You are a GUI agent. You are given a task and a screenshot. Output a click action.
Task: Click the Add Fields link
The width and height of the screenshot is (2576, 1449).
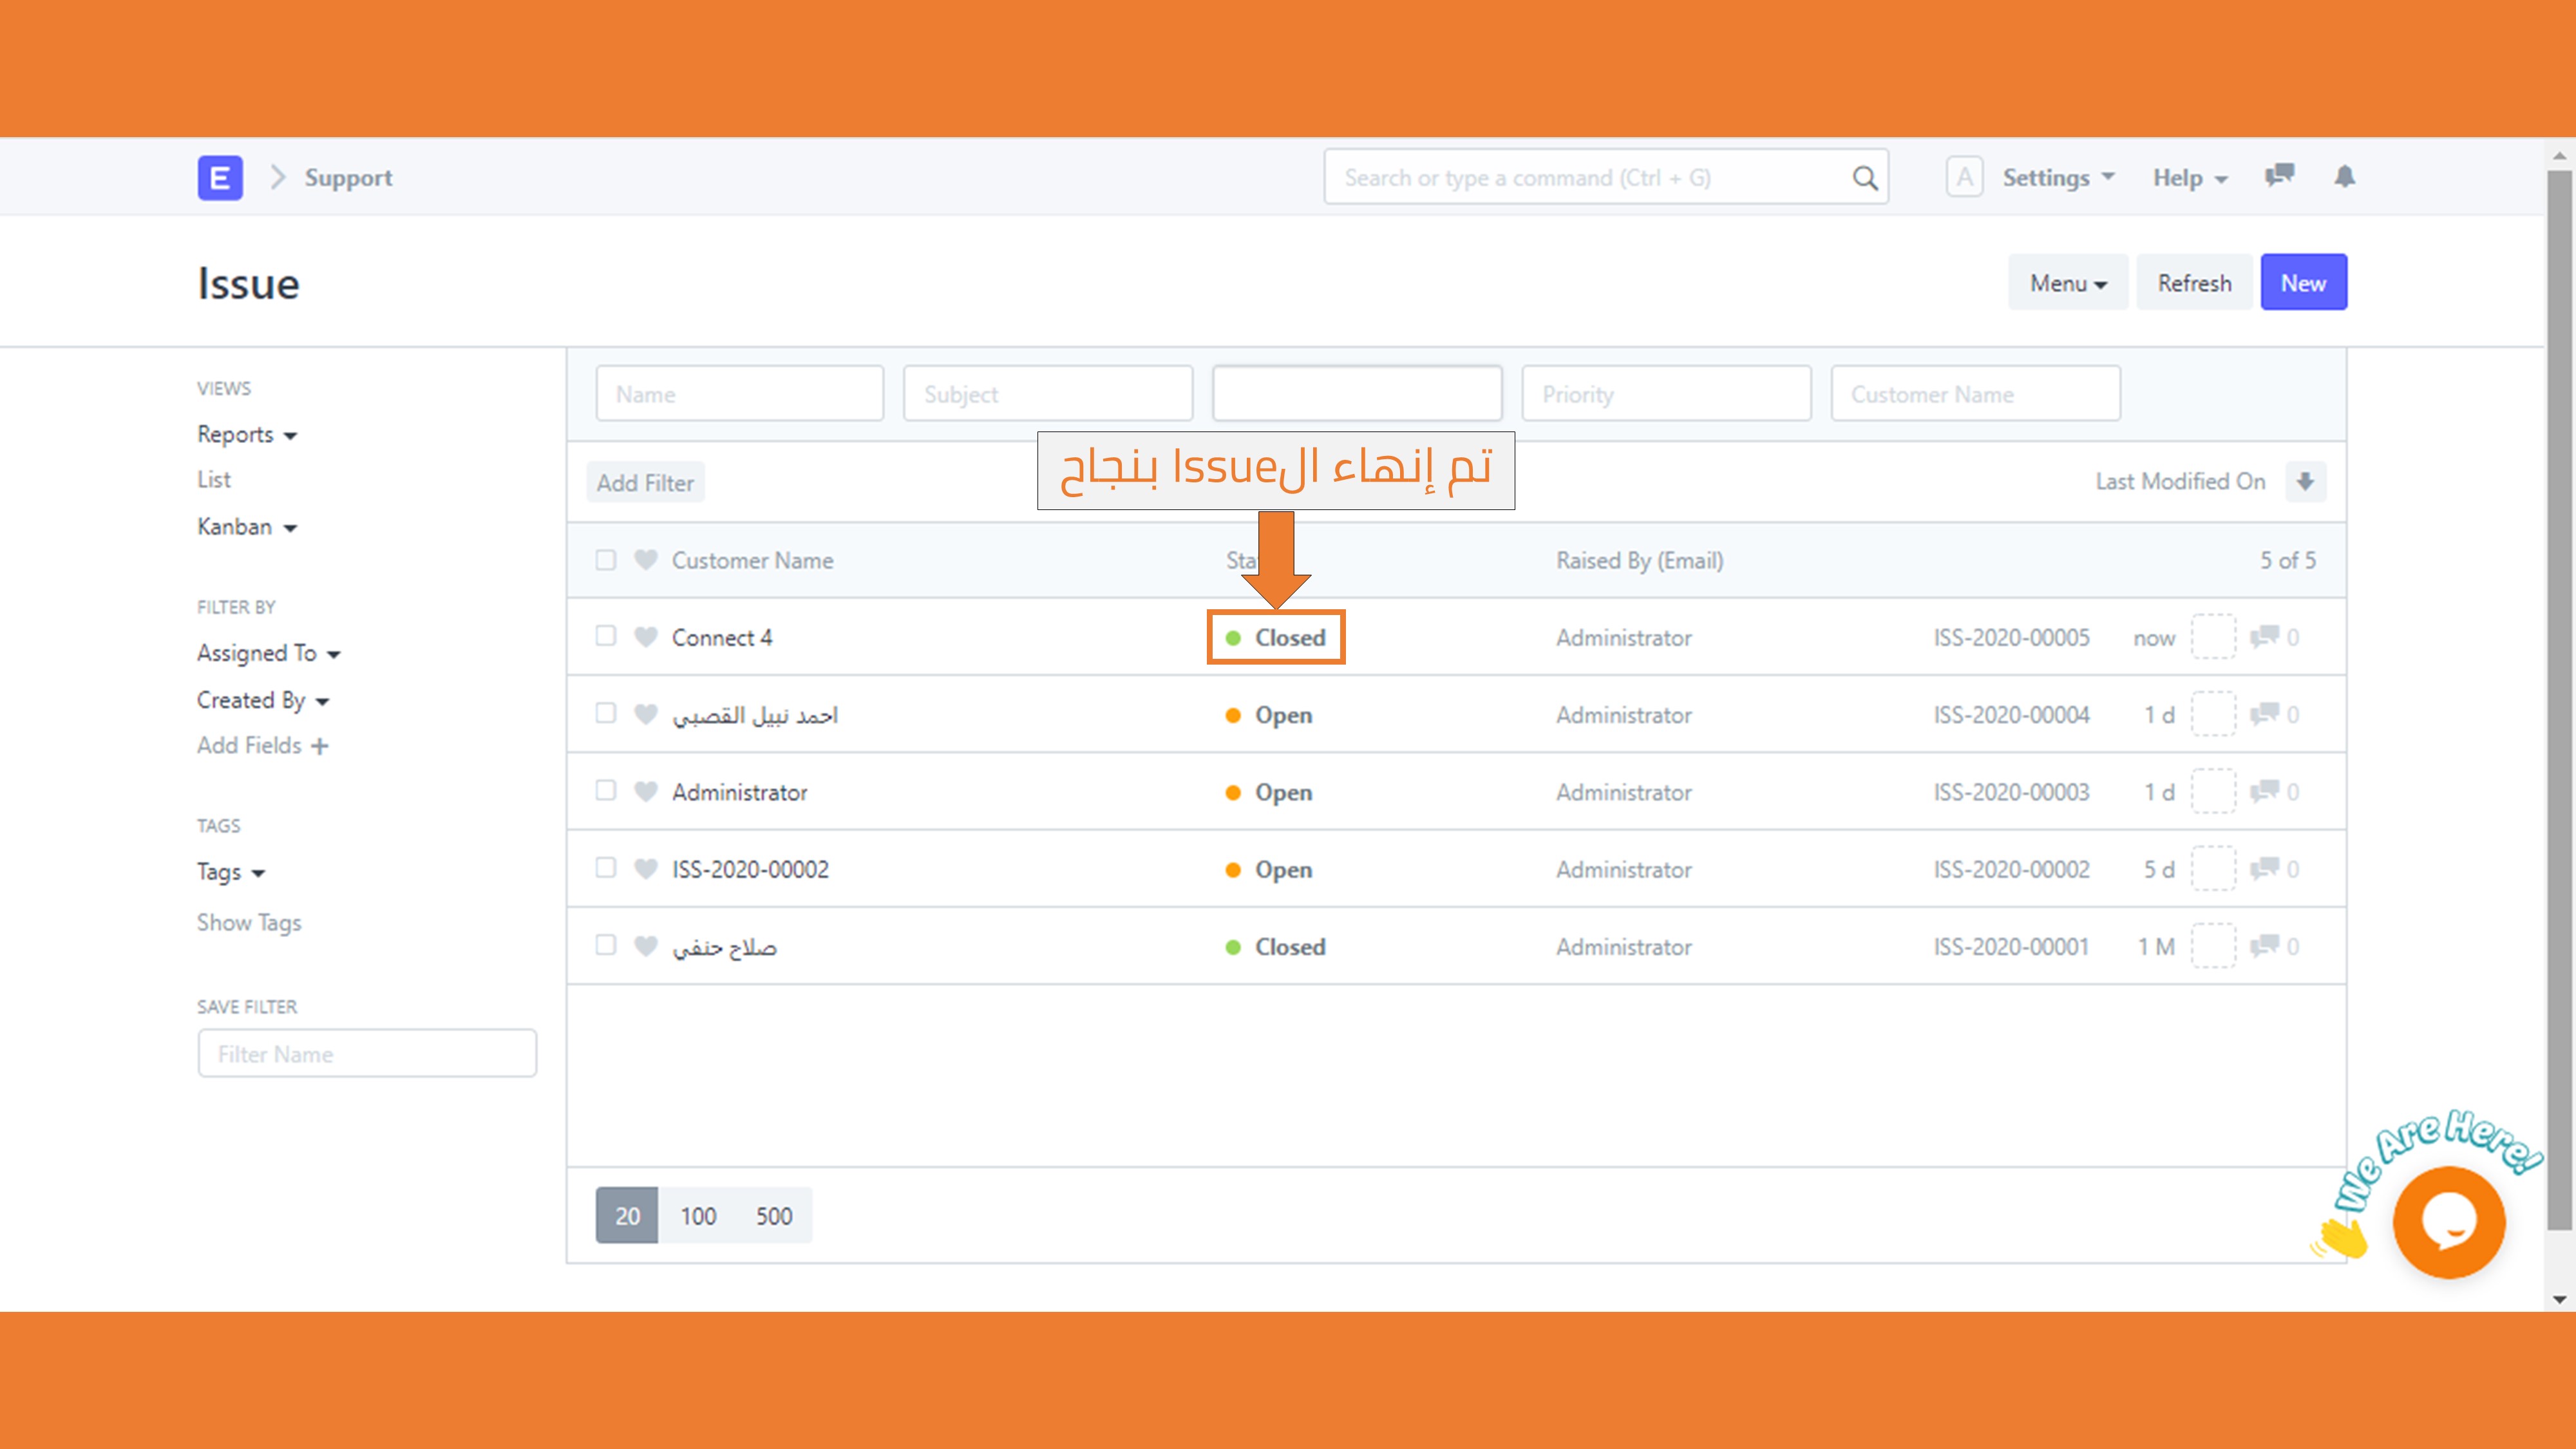pos(249,746)
